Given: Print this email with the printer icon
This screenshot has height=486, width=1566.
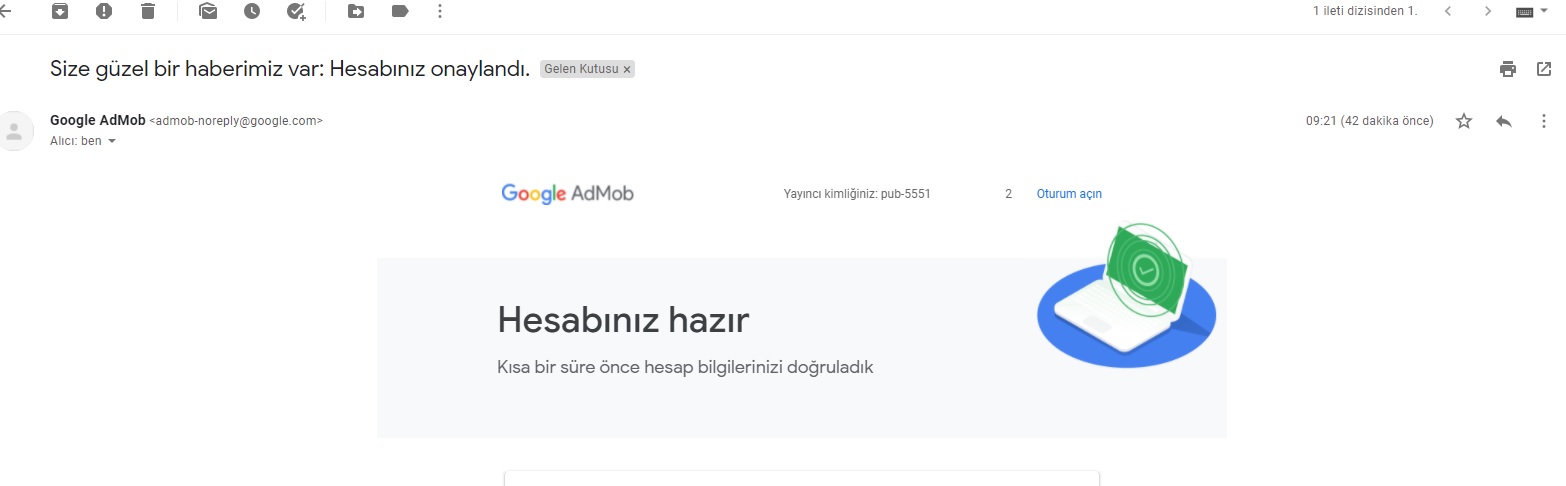Looking at the screenshot, I should (1508, 69).
